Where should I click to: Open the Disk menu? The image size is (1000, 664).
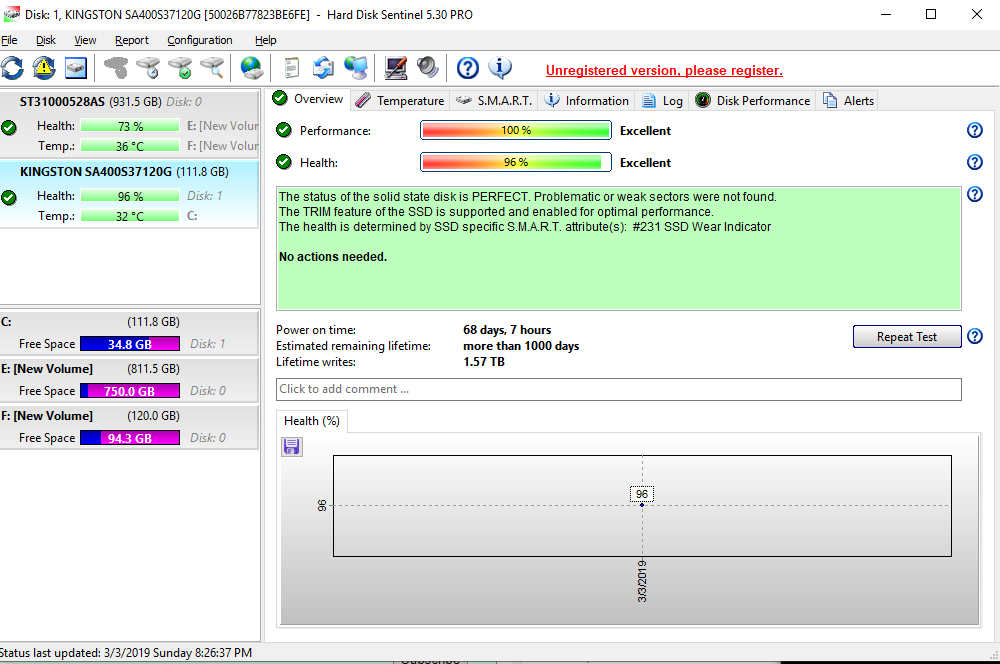pos(45,40)
